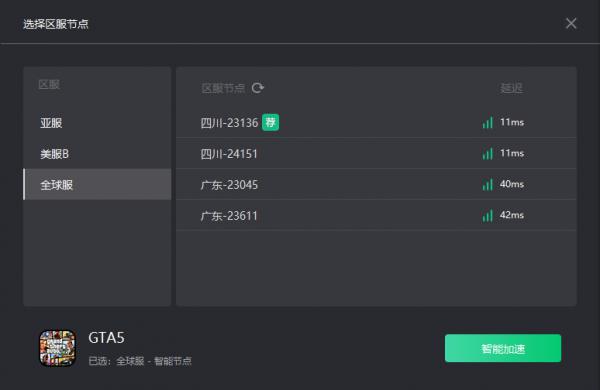
Task: Select the 美服B region
Action: click(x=97, y=154)
